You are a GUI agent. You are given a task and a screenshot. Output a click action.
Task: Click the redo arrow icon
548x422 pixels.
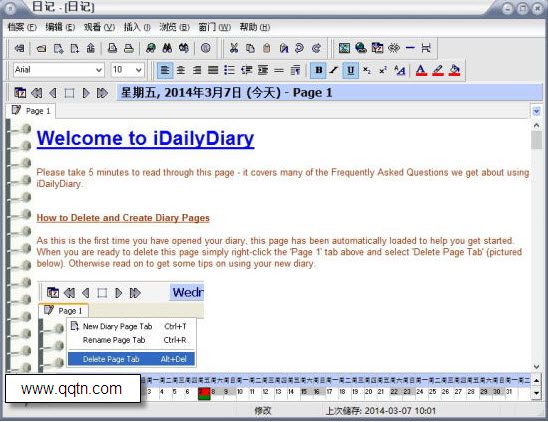point(316,48)
